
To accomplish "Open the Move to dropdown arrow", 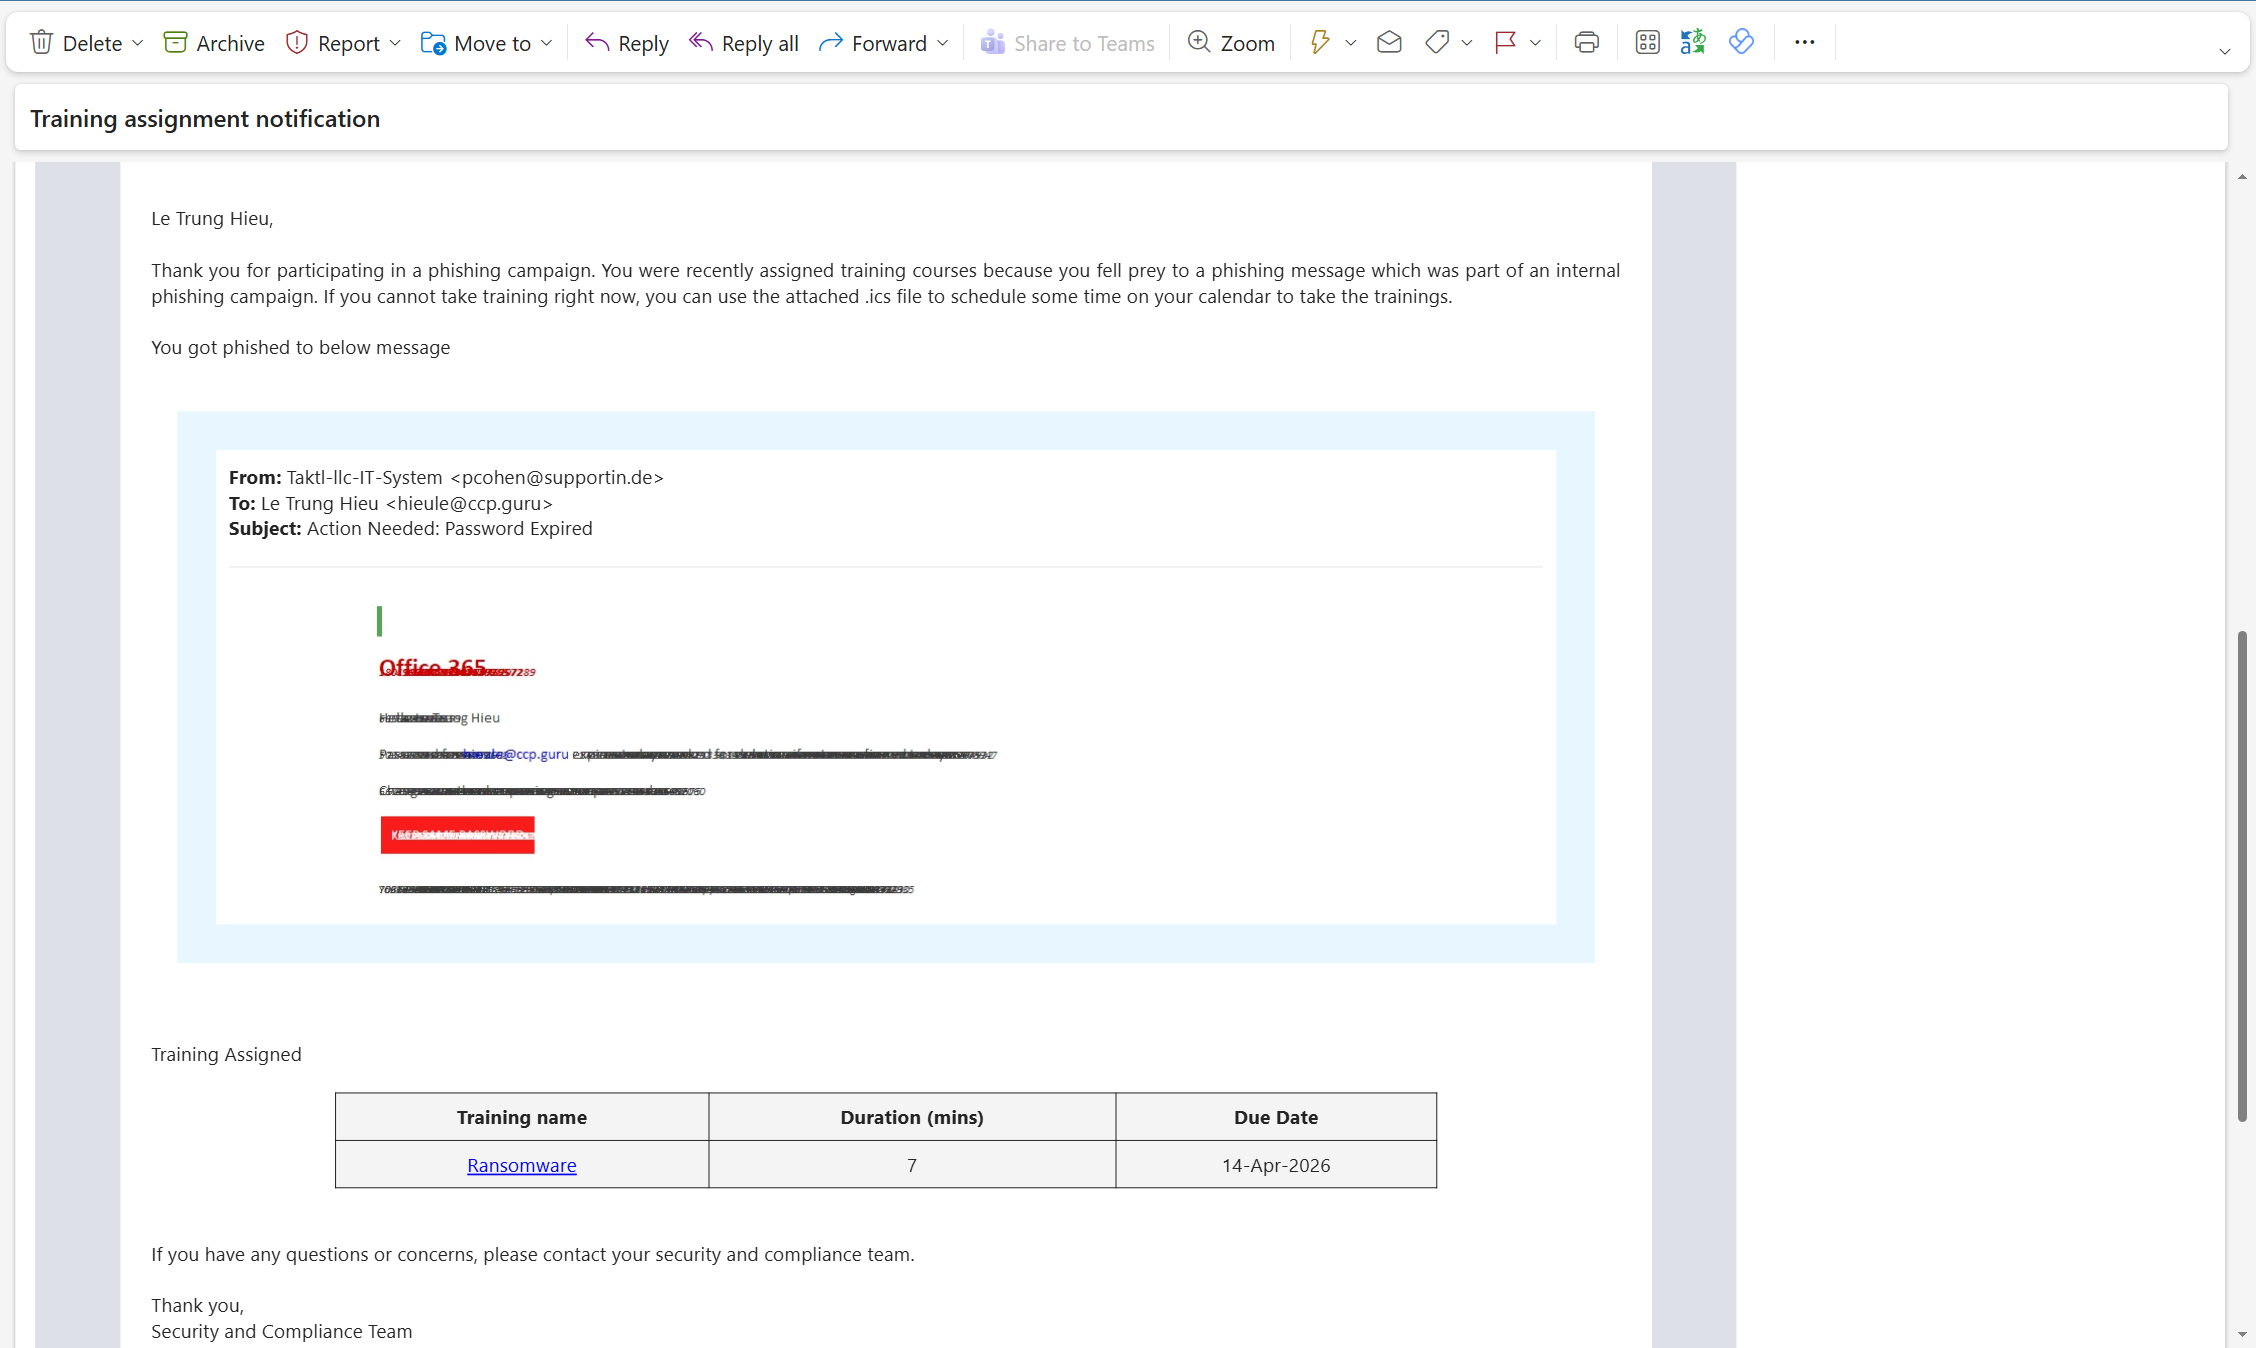I will 547,43.
